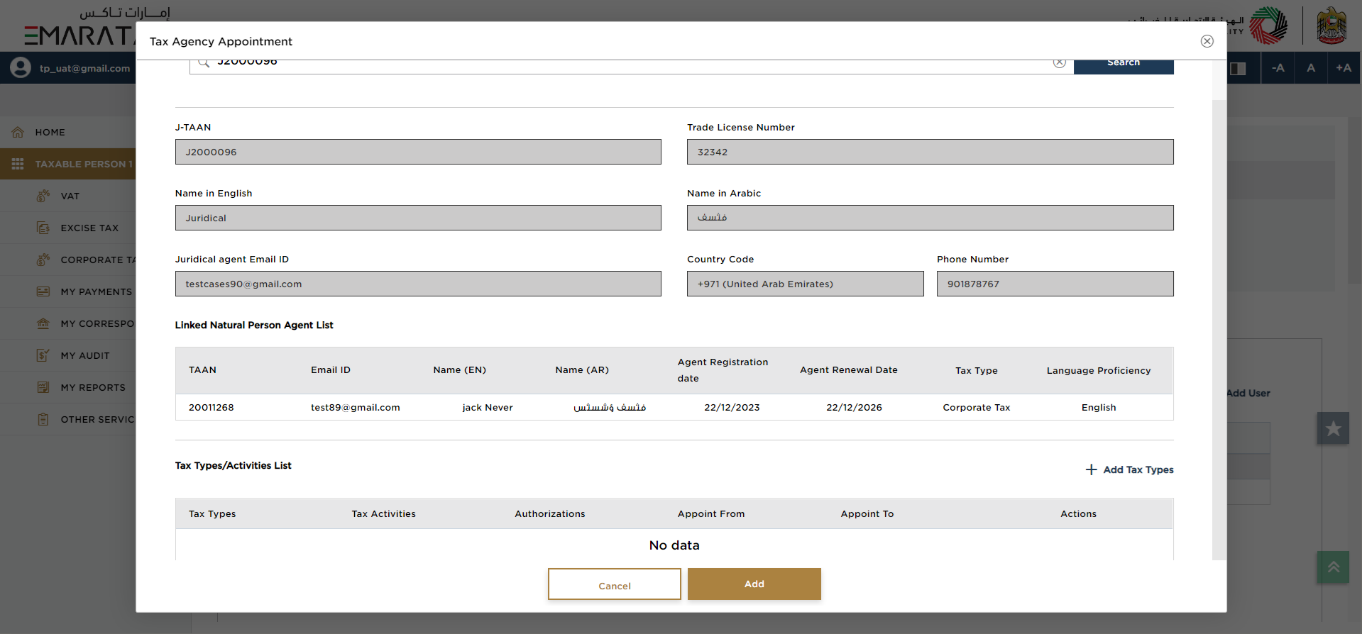Open EXCISE TAX in the sidebar
Viewport: 1362px width, 634px height.
89,228
